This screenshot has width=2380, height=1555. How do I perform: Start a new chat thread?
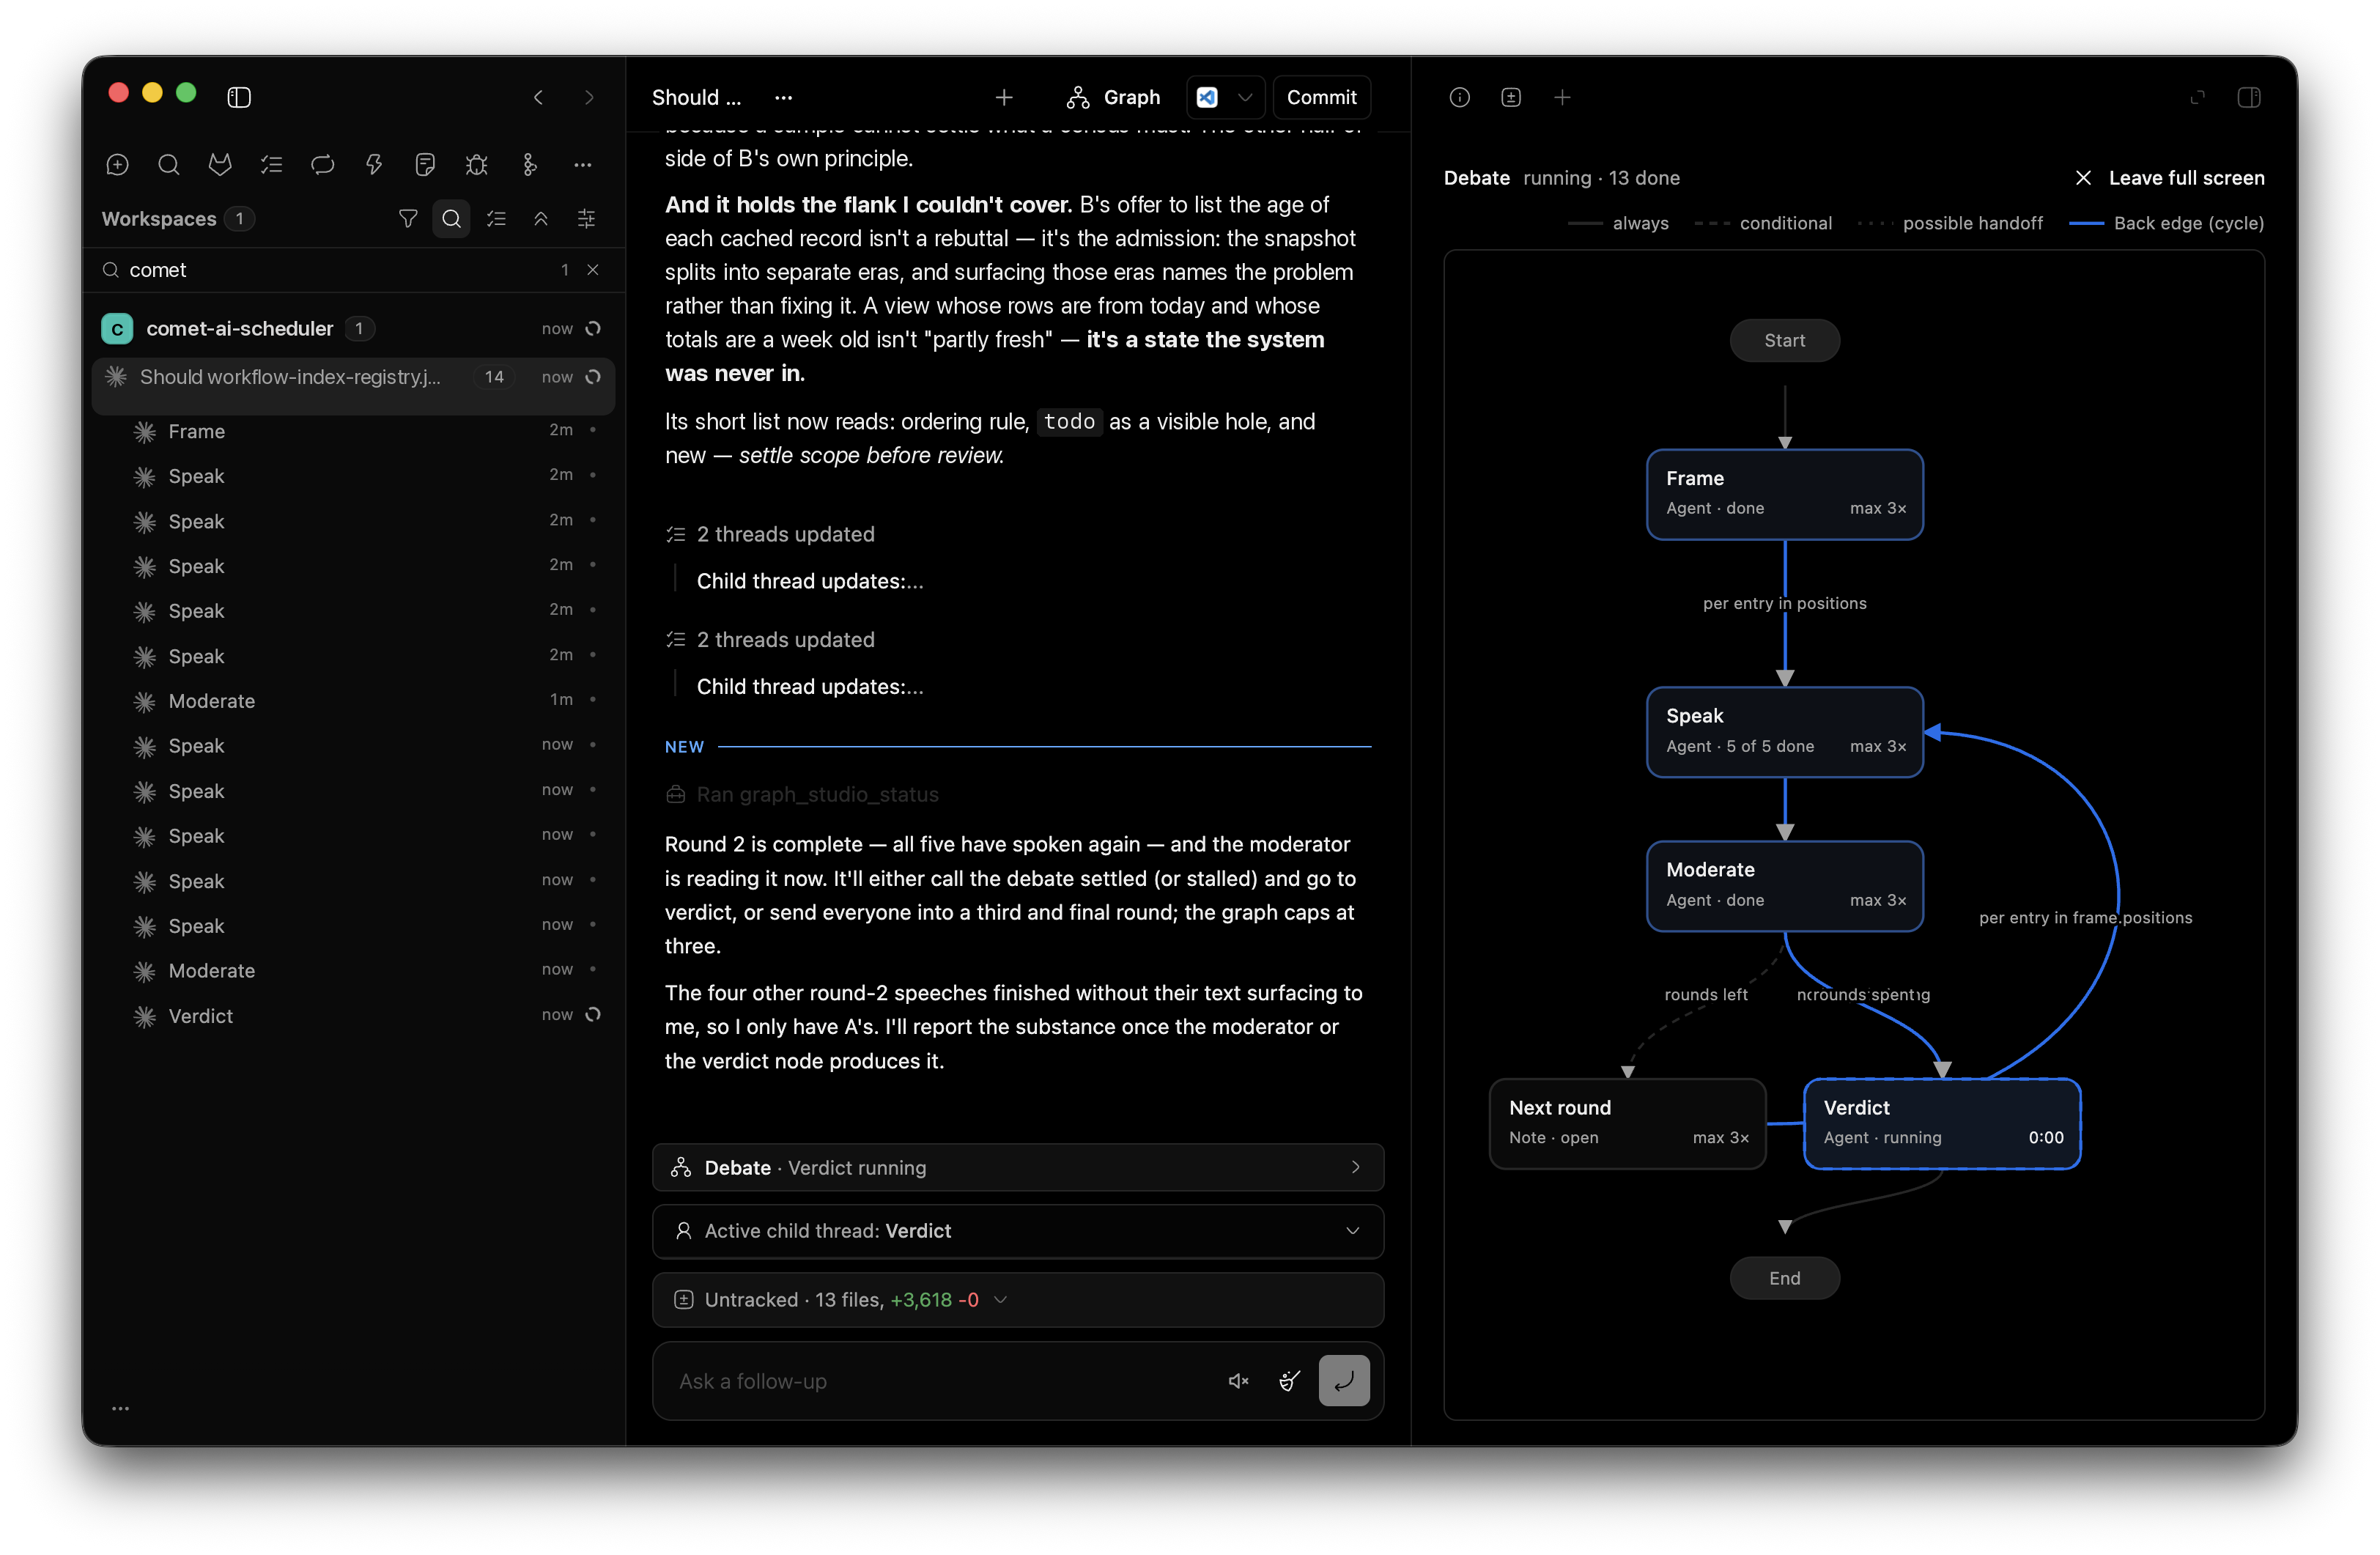click(117, 164)
